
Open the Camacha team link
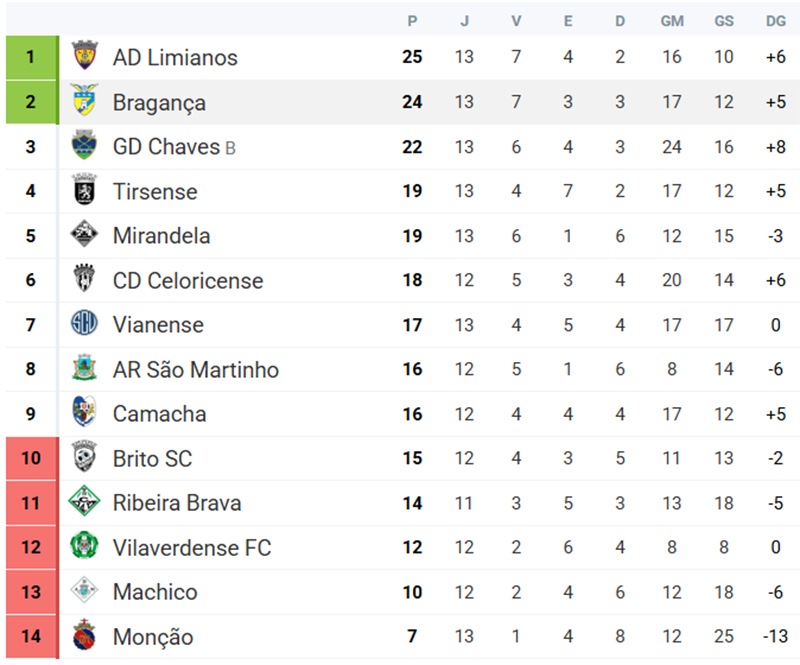point(160,414)
